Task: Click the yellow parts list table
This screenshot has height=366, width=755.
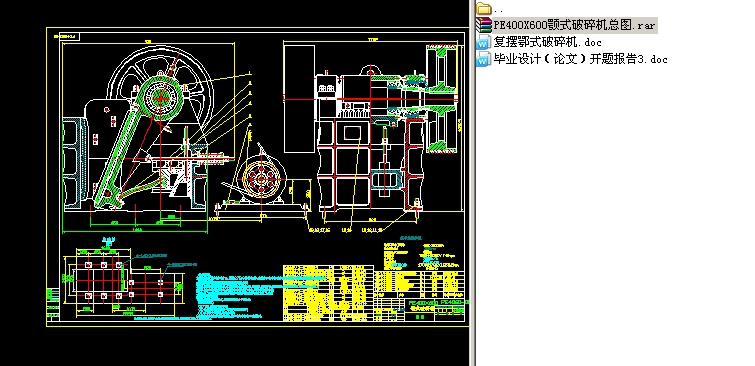Action: pos(328,293)
